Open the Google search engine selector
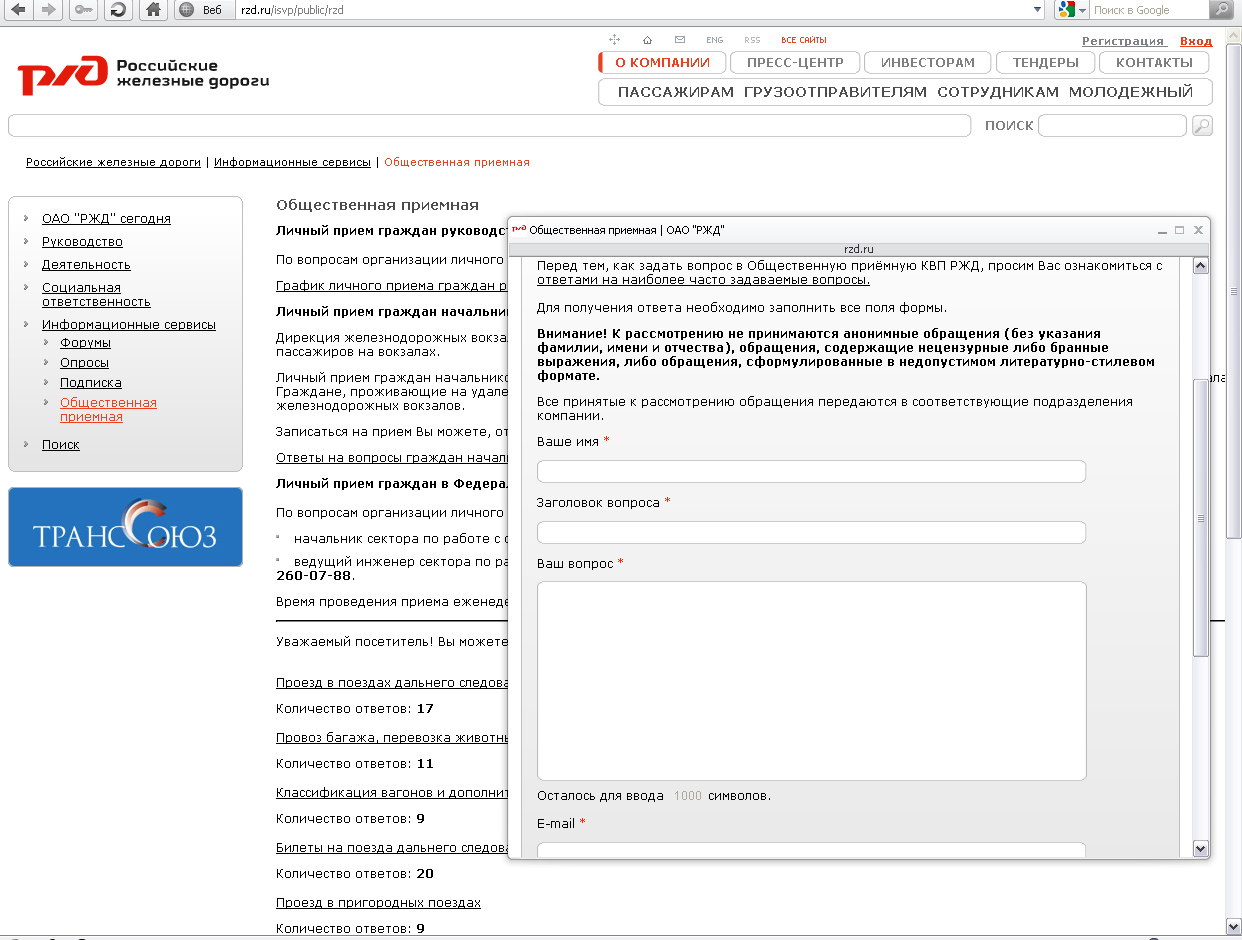 (1072, 10)
